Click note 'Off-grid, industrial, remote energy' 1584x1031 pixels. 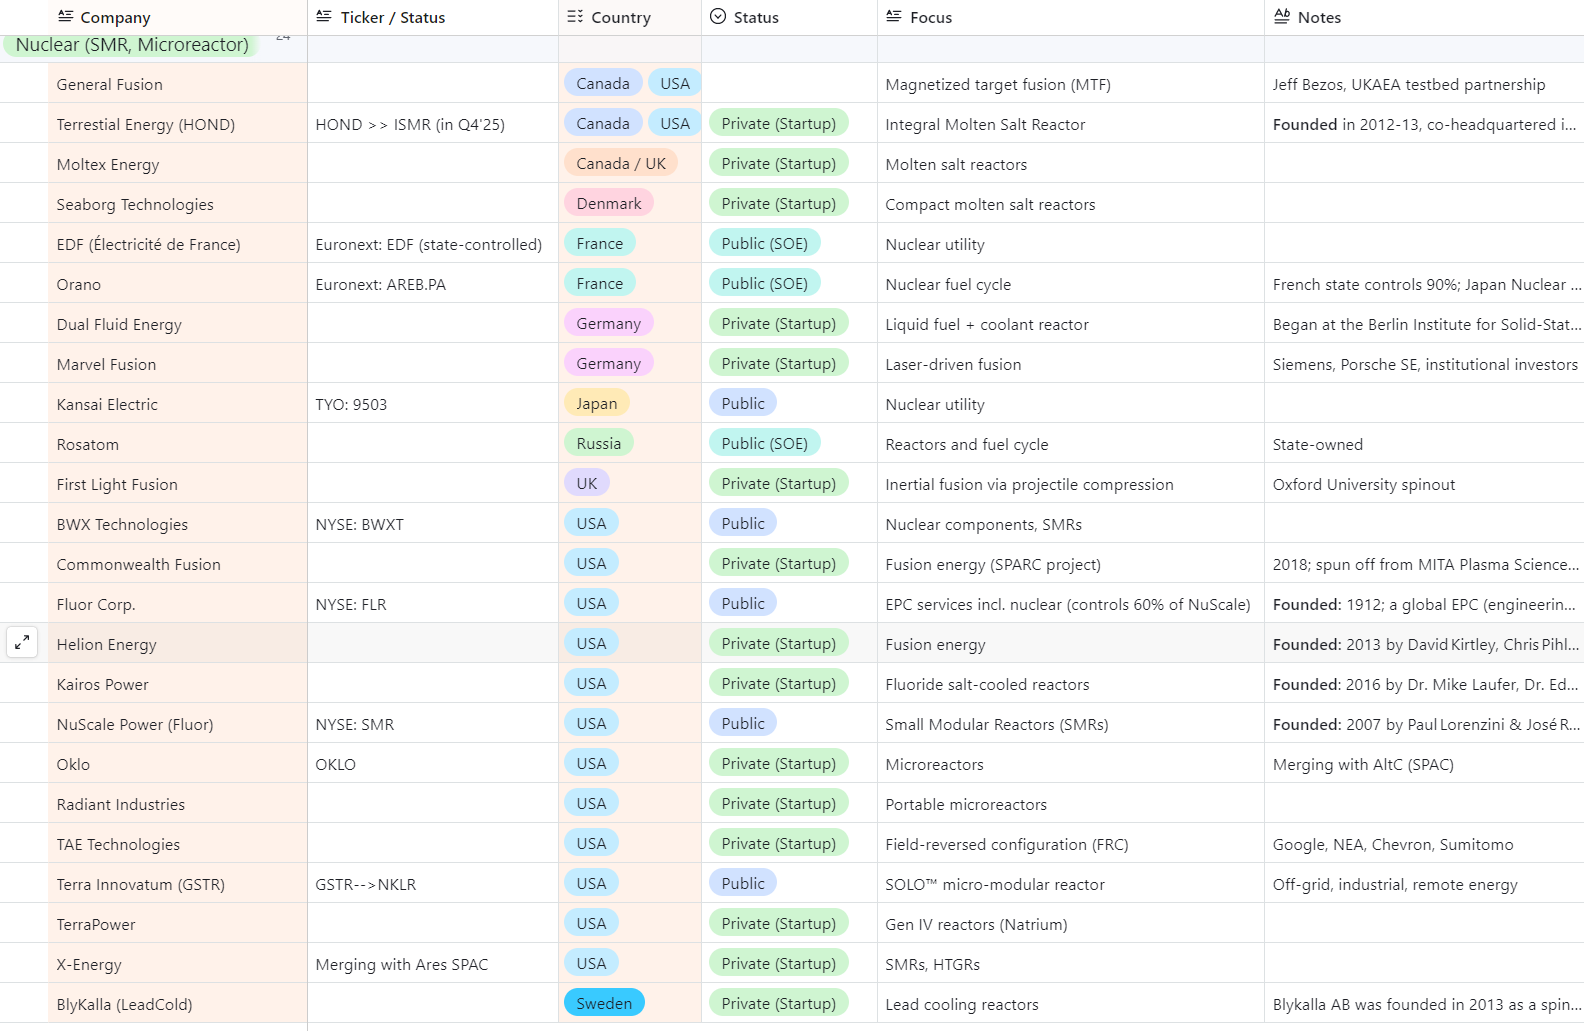(x=1424, y=883)
